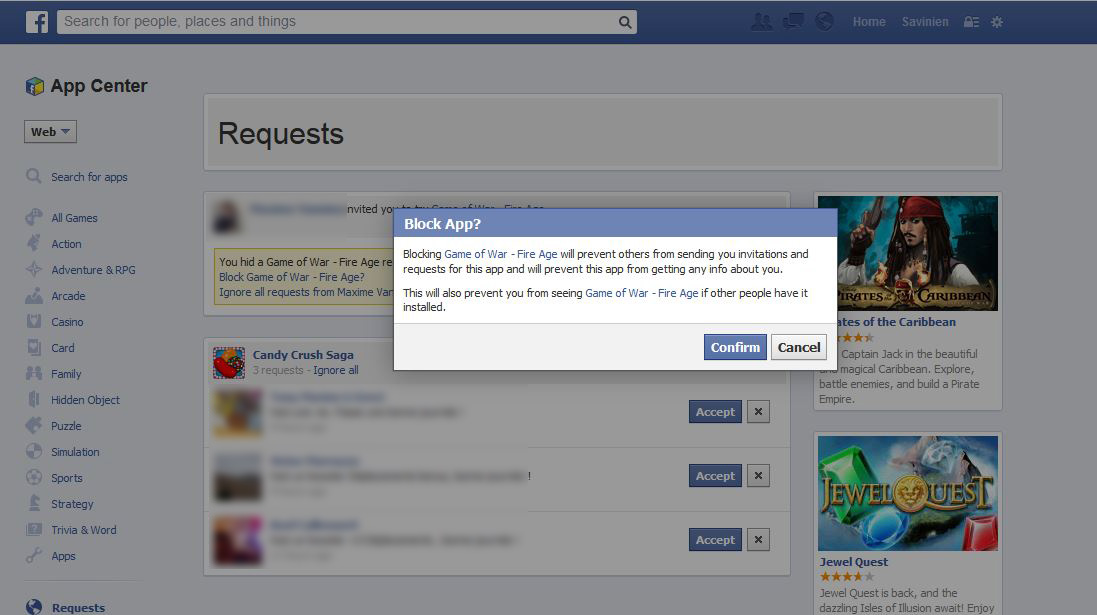Screen dimensions: 1097x615
Task: Click the Requests globe icon in sidebar
Action: point(34,607)
